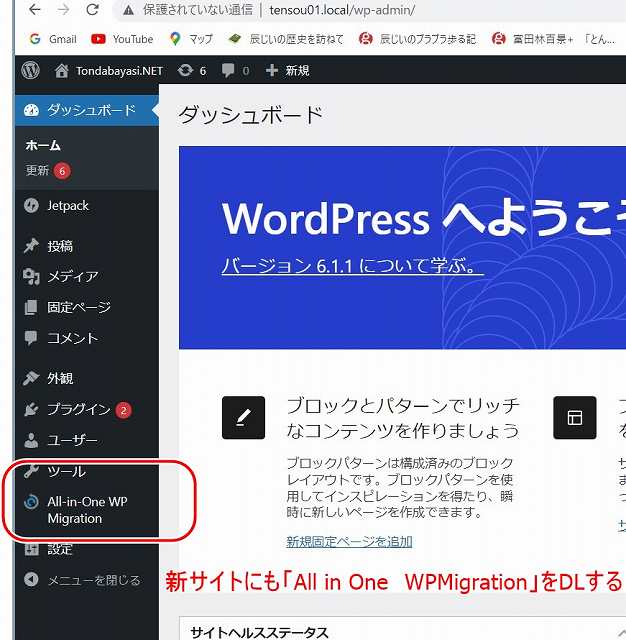This screenshot has height=640, width=626.
Task: Open the 投稿 posts menu
Action: click(x=60, y=246)
